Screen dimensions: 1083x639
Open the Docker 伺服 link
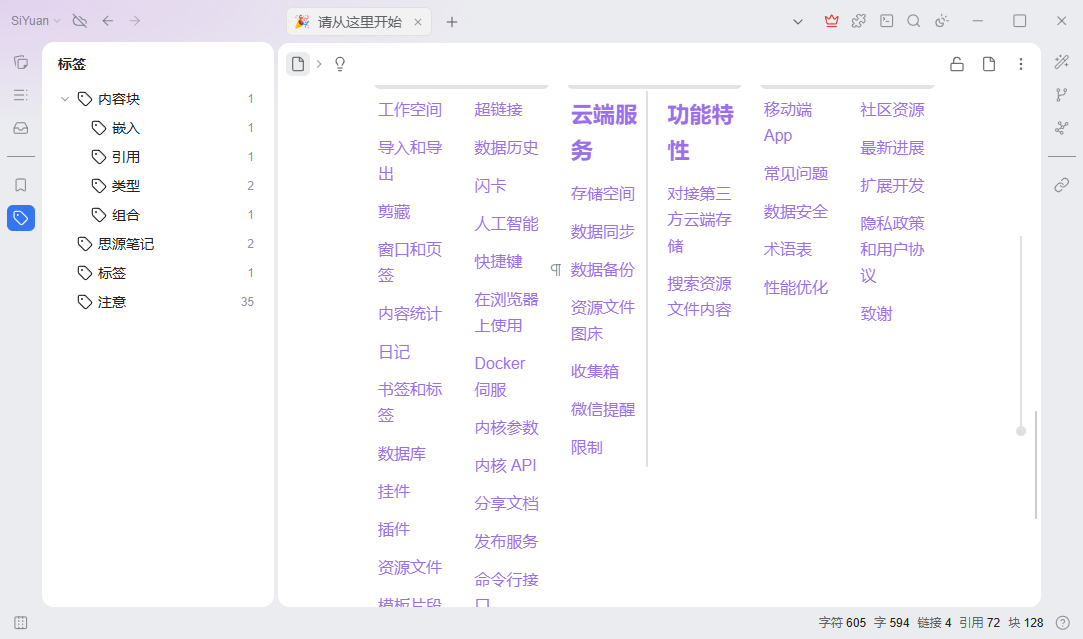[x=499, y=376]
